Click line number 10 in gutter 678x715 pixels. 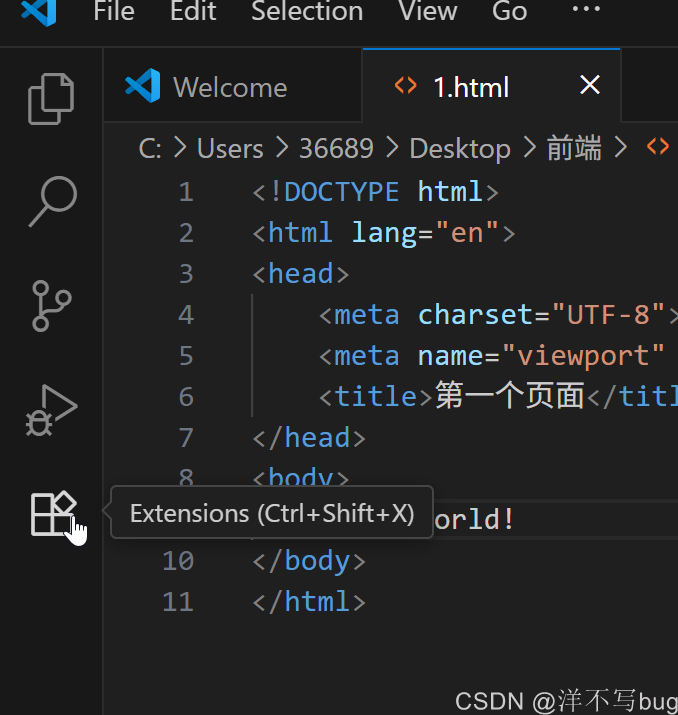pyautogui.click(x=178, y=561)
